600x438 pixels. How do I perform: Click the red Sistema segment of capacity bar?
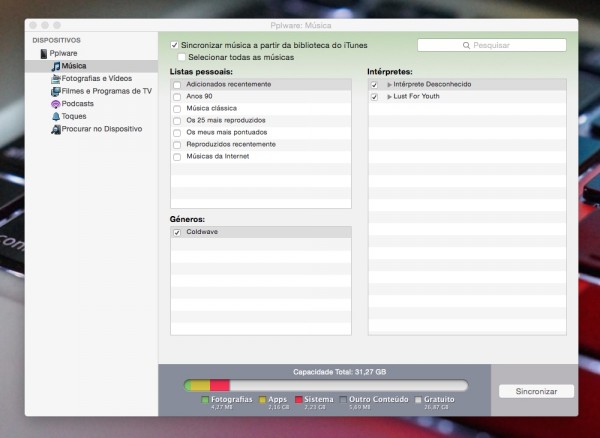tap(220, 386)
